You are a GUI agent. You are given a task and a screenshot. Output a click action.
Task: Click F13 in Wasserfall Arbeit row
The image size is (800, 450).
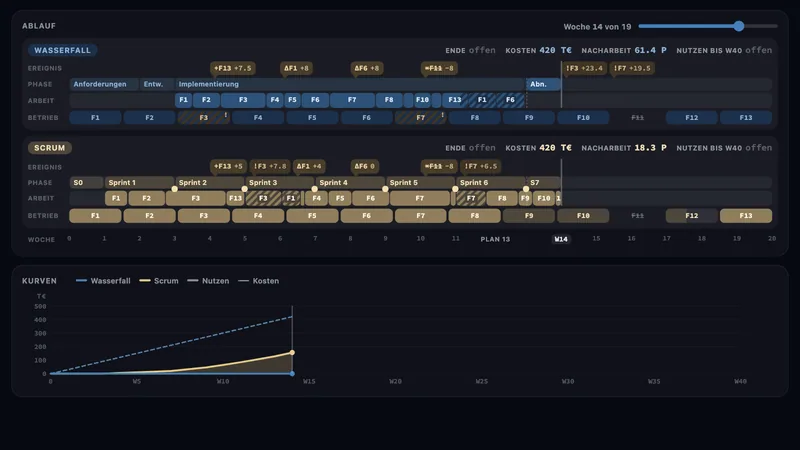(455, 100)
